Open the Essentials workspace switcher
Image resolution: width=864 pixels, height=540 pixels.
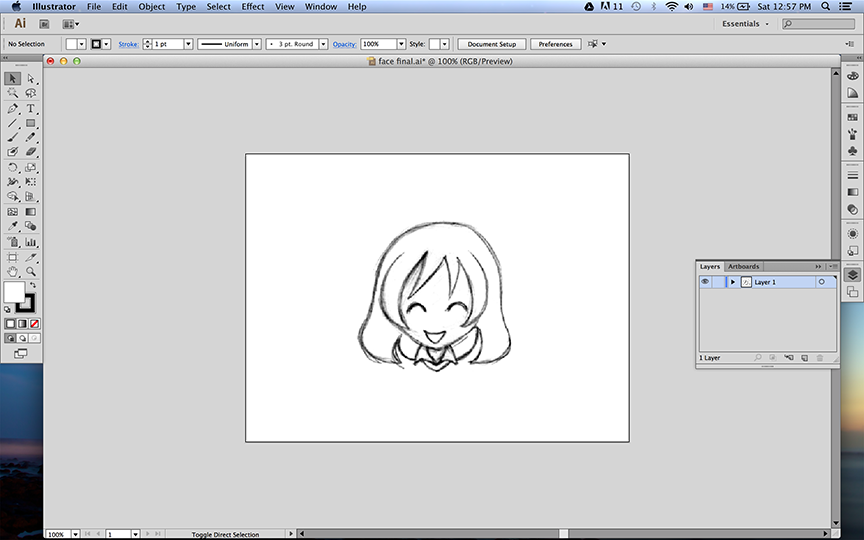(x=745, y=24)
